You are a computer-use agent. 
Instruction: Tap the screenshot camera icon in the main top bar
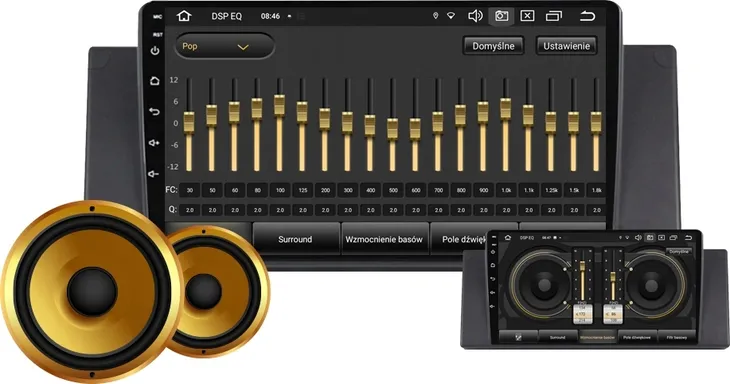(501, 16)
